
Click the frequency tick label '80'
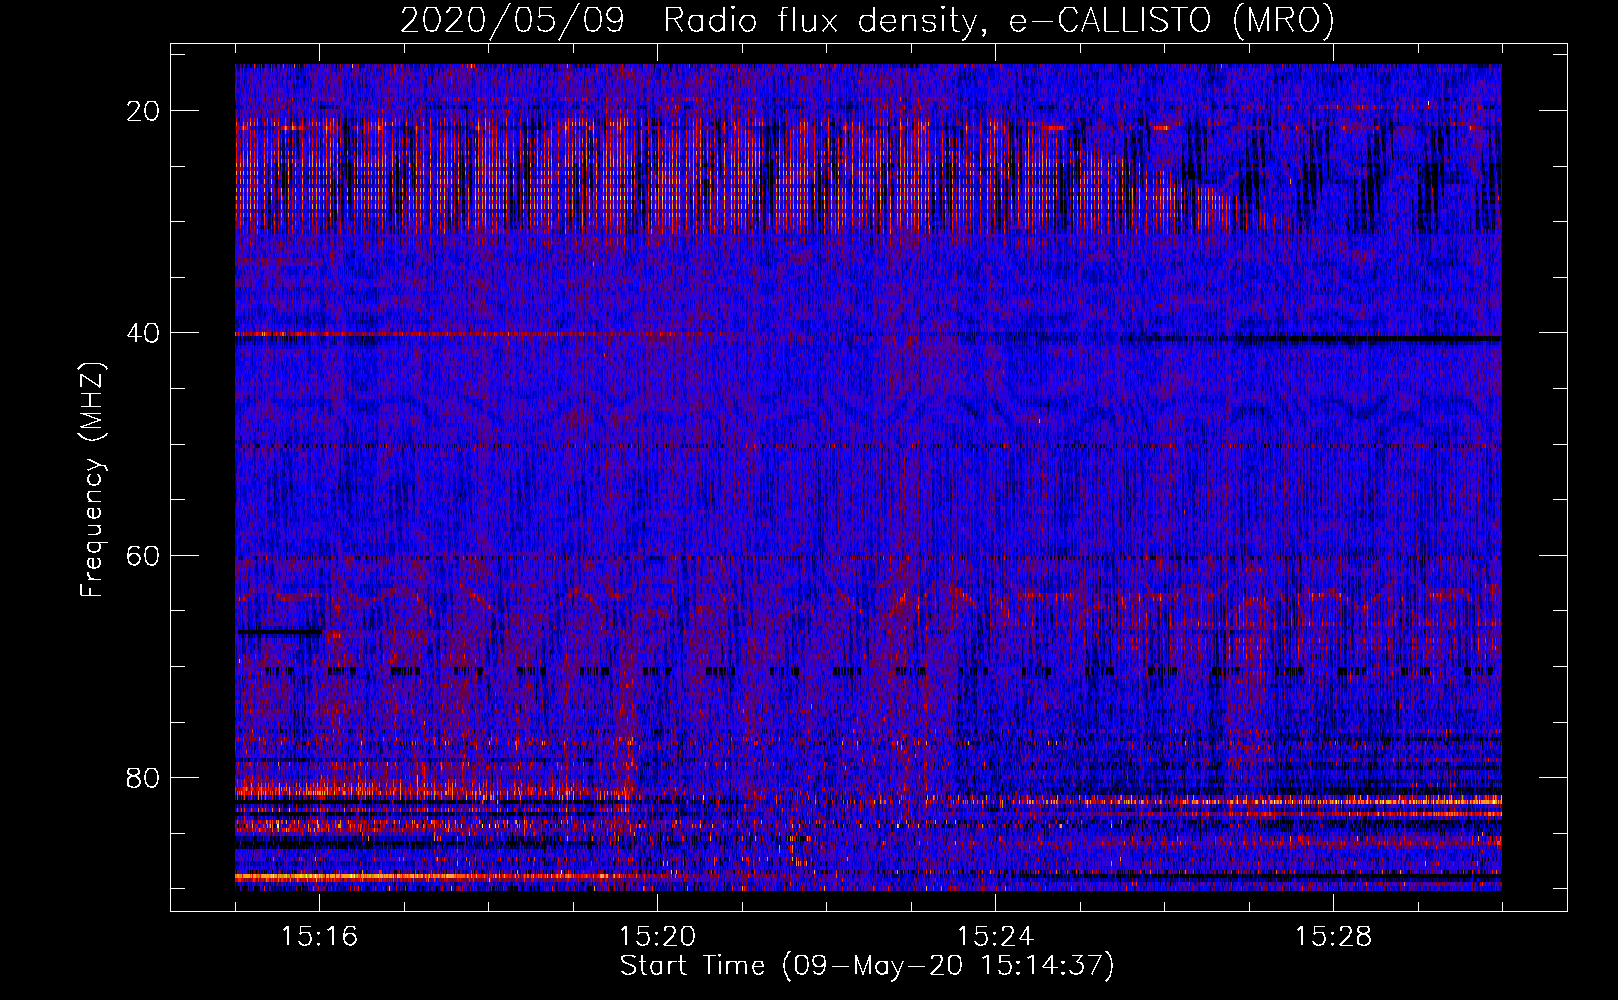(144, 777)
